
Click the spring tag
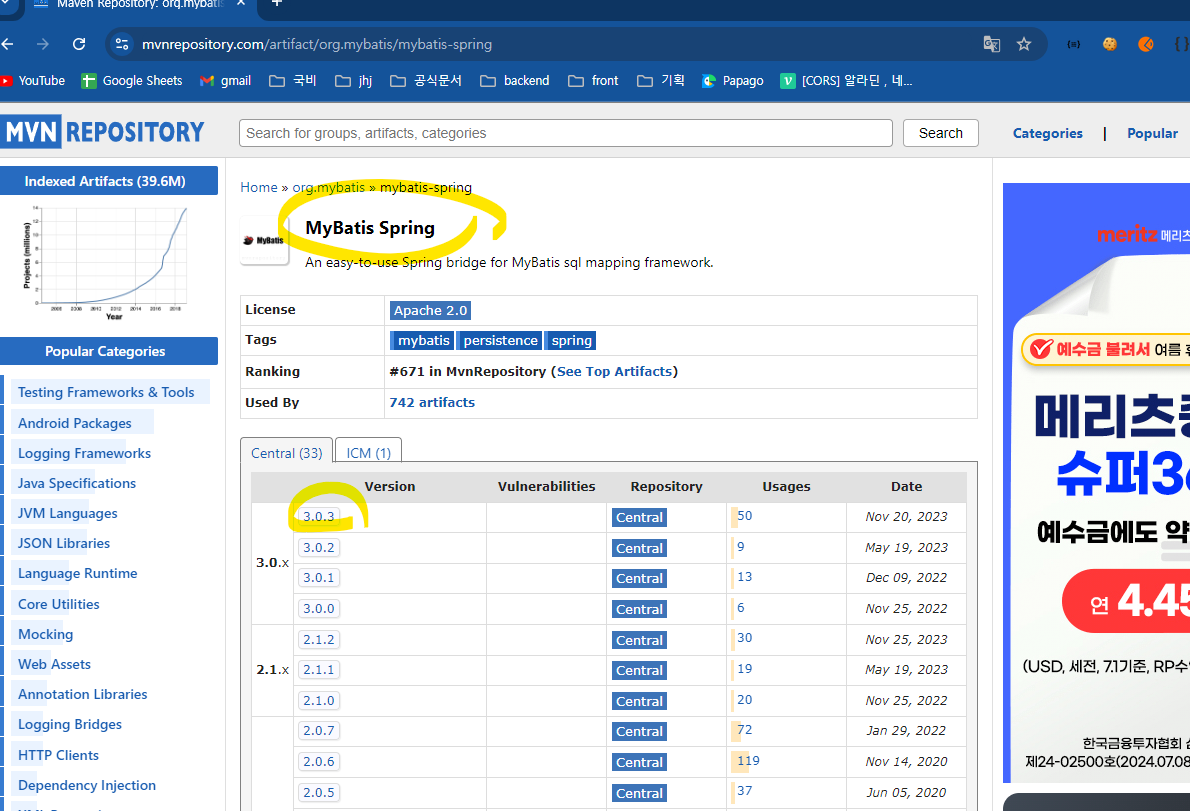pos(571,341)
